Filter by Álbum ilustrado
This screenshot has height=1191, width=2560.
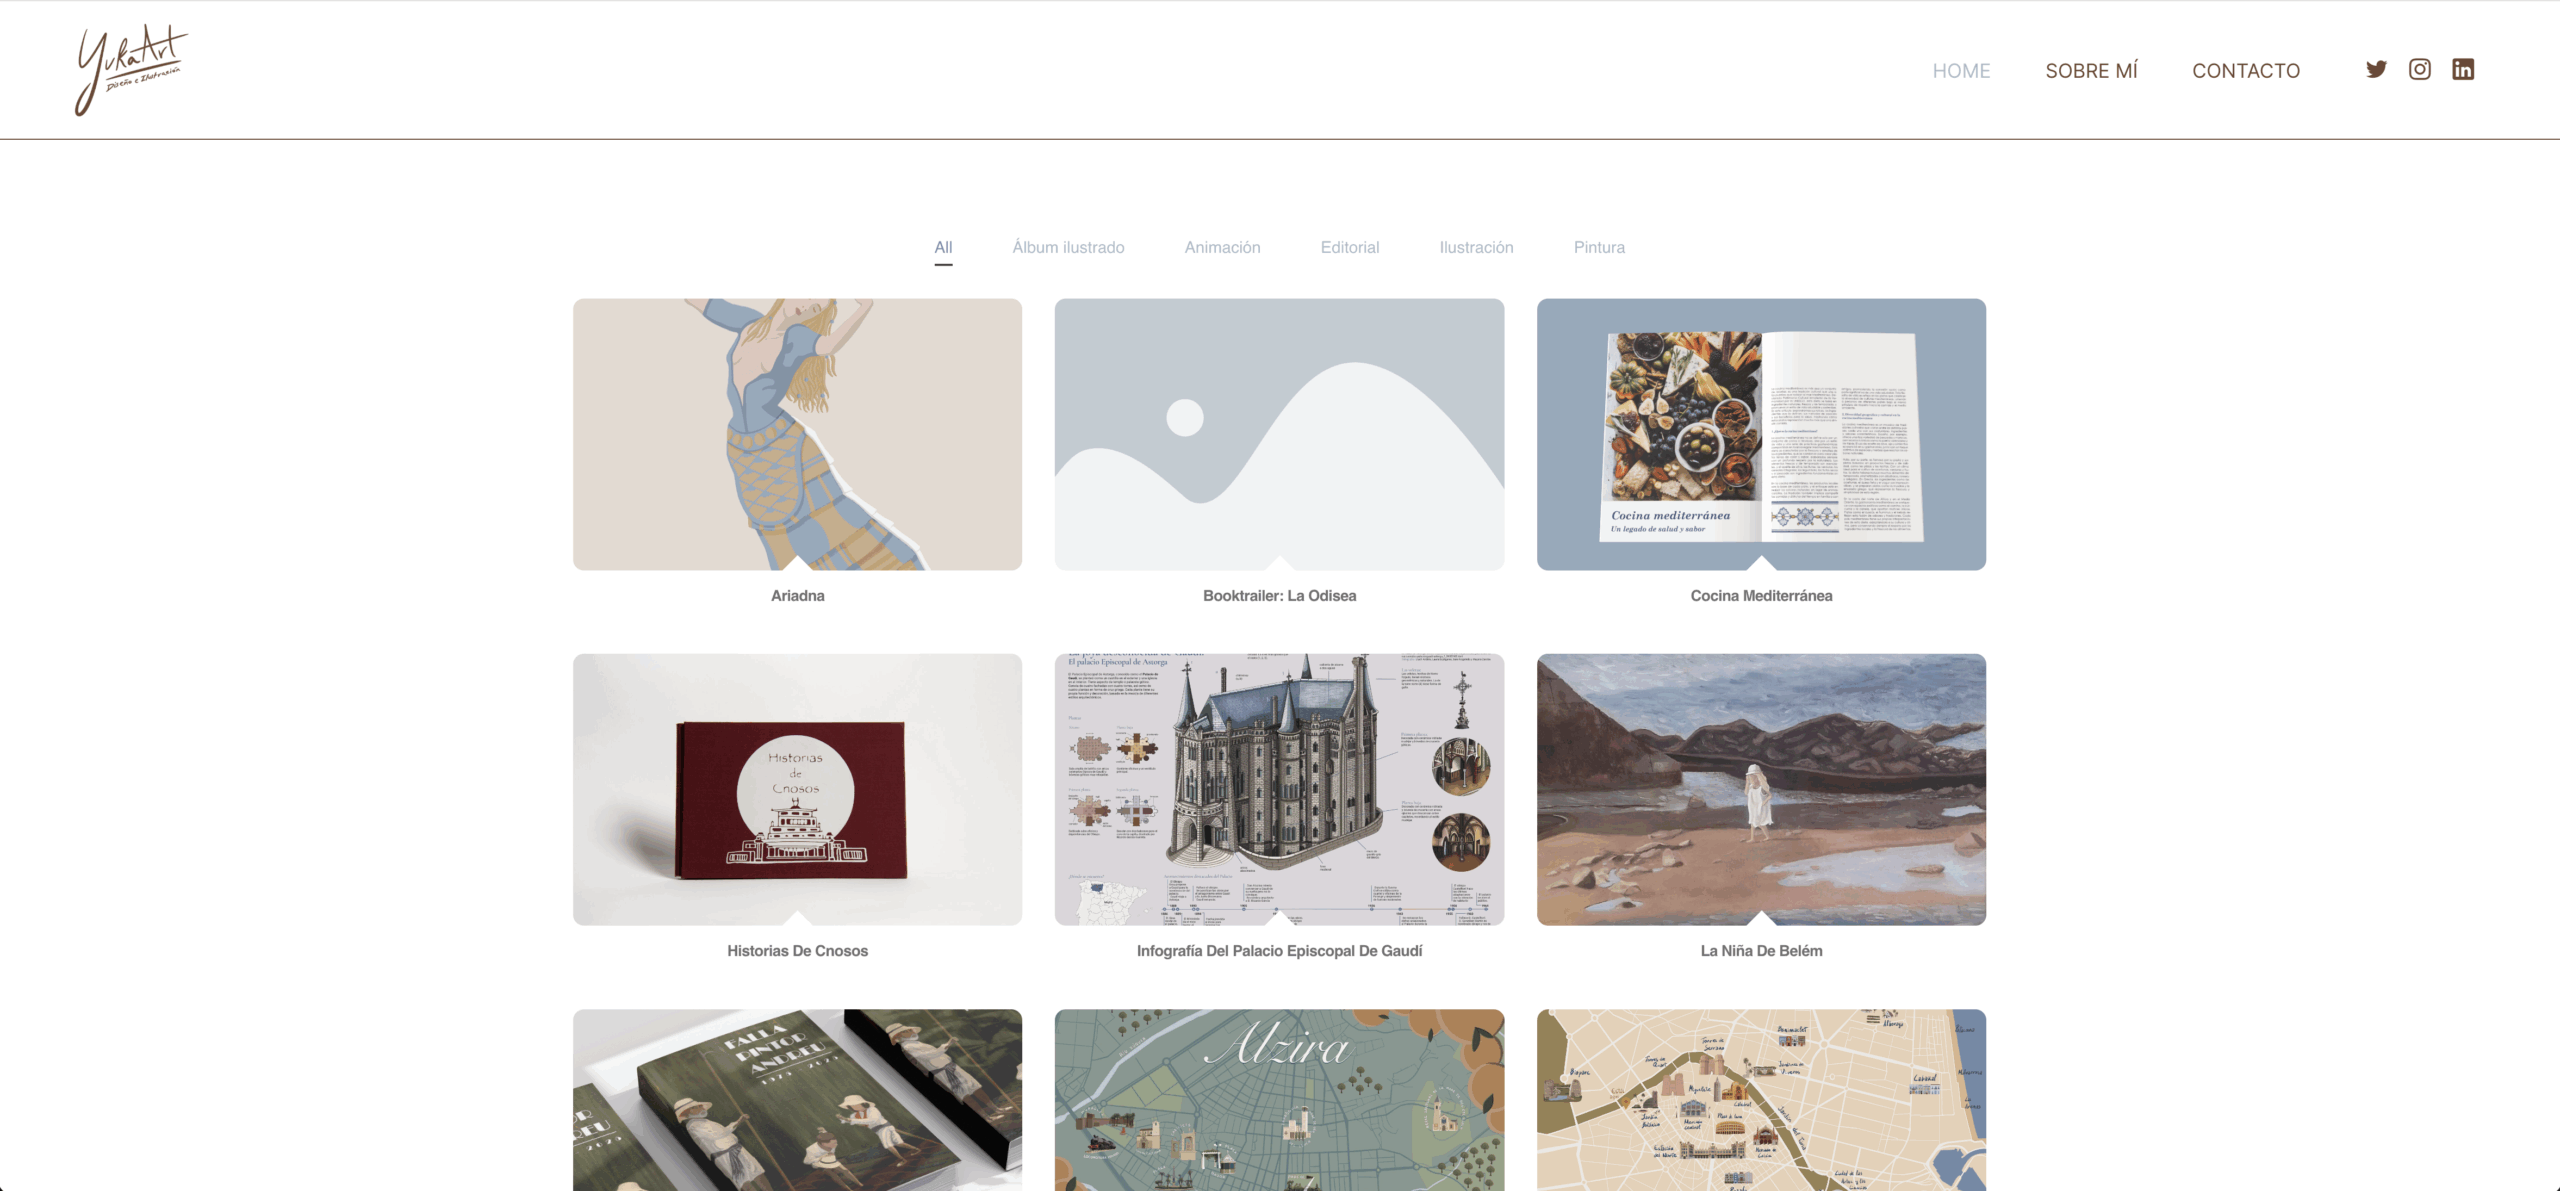click(1068, 247)
